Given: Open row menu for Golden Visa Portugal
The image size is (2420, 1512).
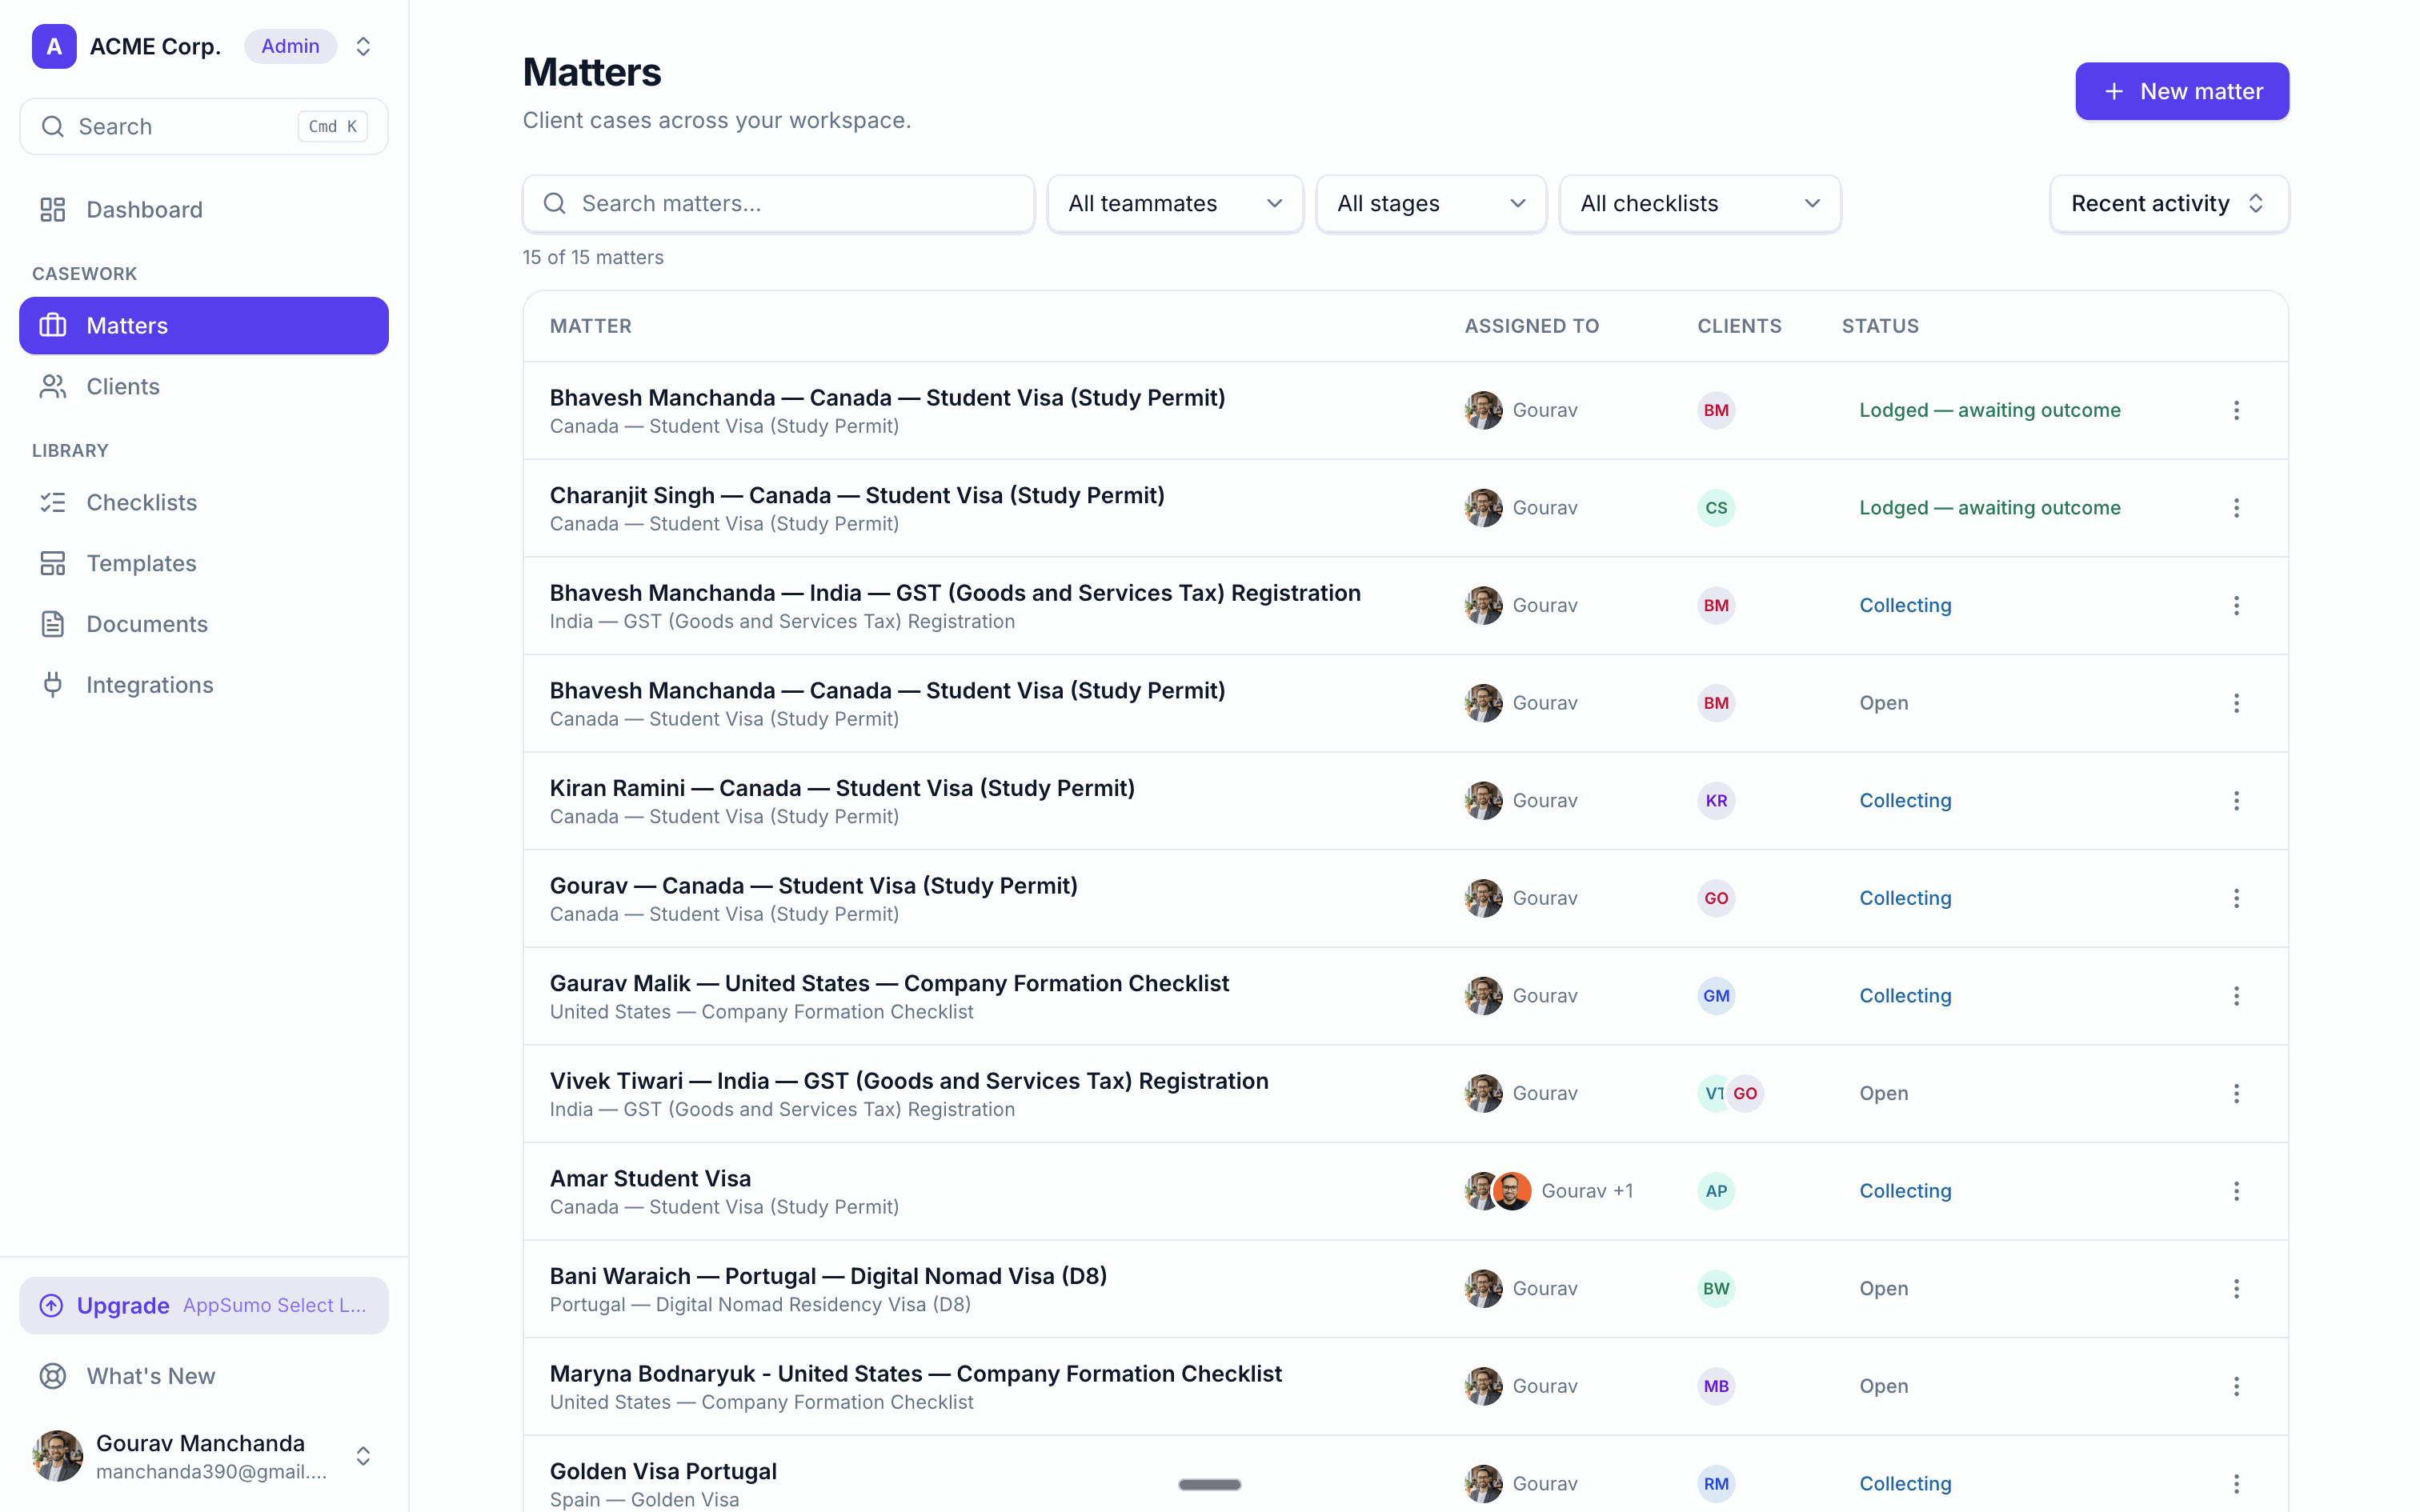Looking at the screenshot, I should point(2236,1484).
